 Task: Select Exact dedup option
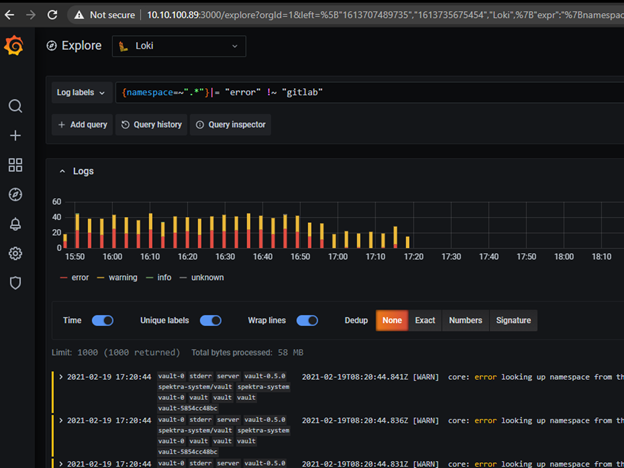(x=425, y=320)
